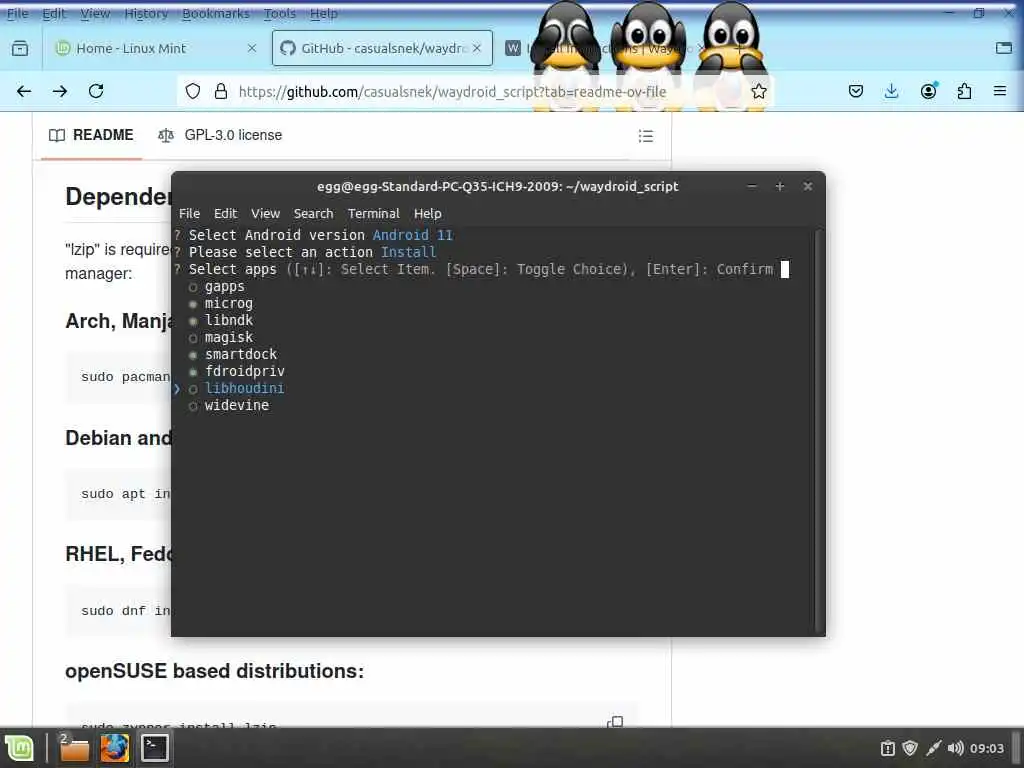Maximize the terminal window with plus button

click(779, 187)
